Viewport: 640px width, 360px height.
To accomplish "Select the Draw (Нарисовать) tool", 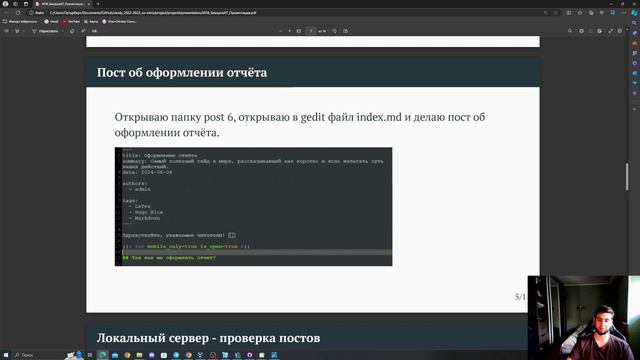I will [x=45, y=31].
